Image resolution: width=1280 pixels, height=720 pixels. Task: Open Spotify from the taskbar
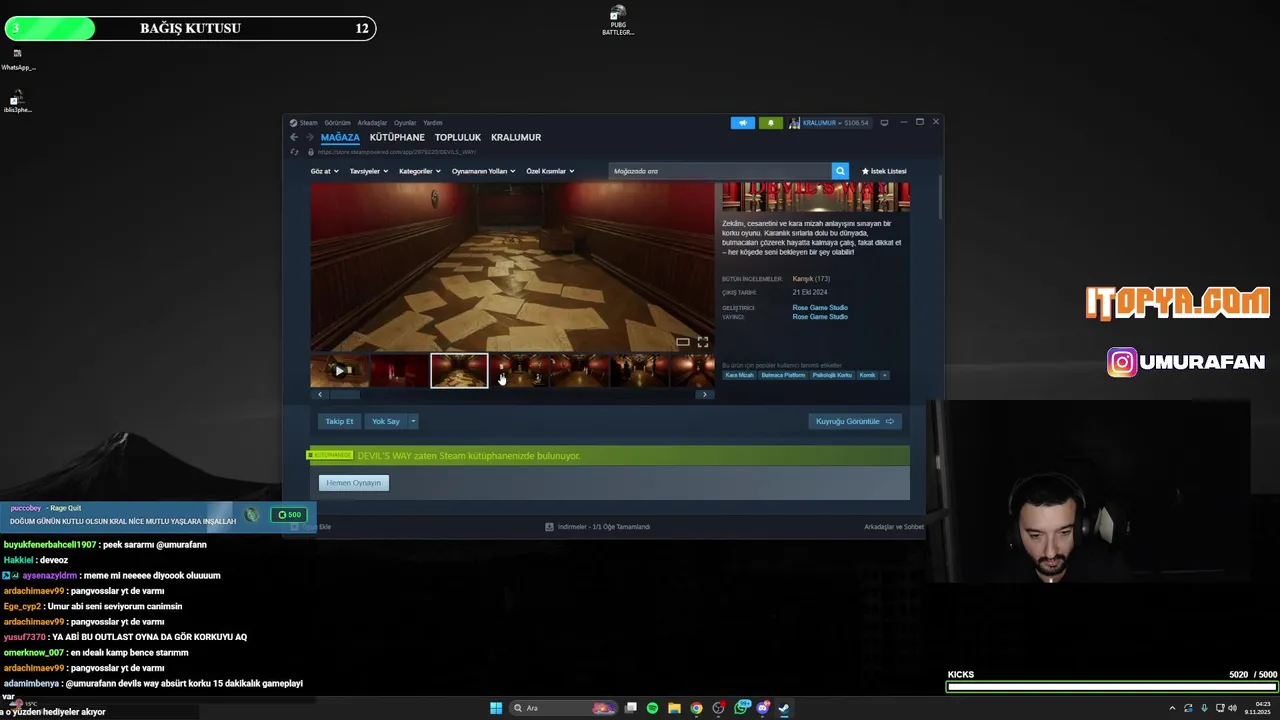point(652,708)
